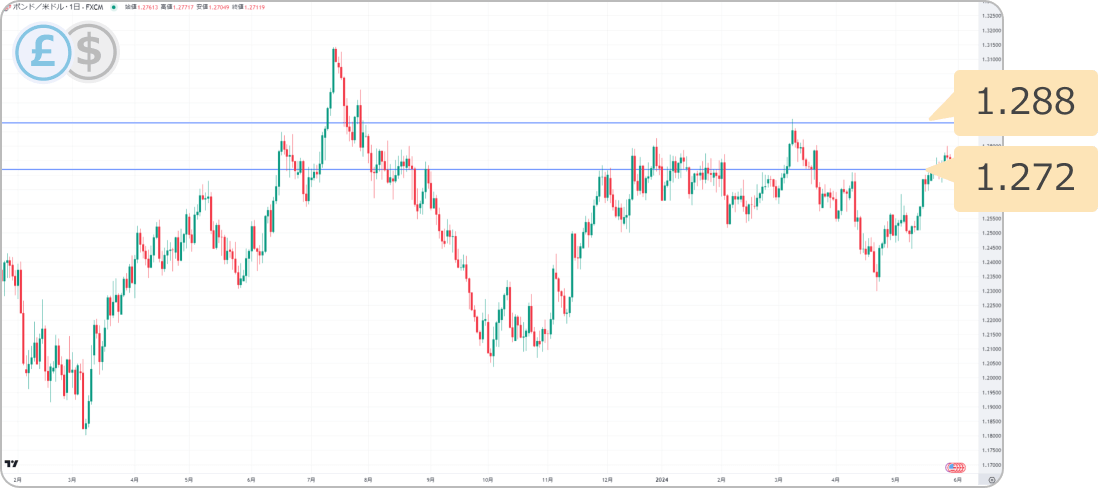Click the ポンド/米ドル symbol title
The height and width of the screenshot is (488, 1100).
pyautogui.click(x=48, y=6)
